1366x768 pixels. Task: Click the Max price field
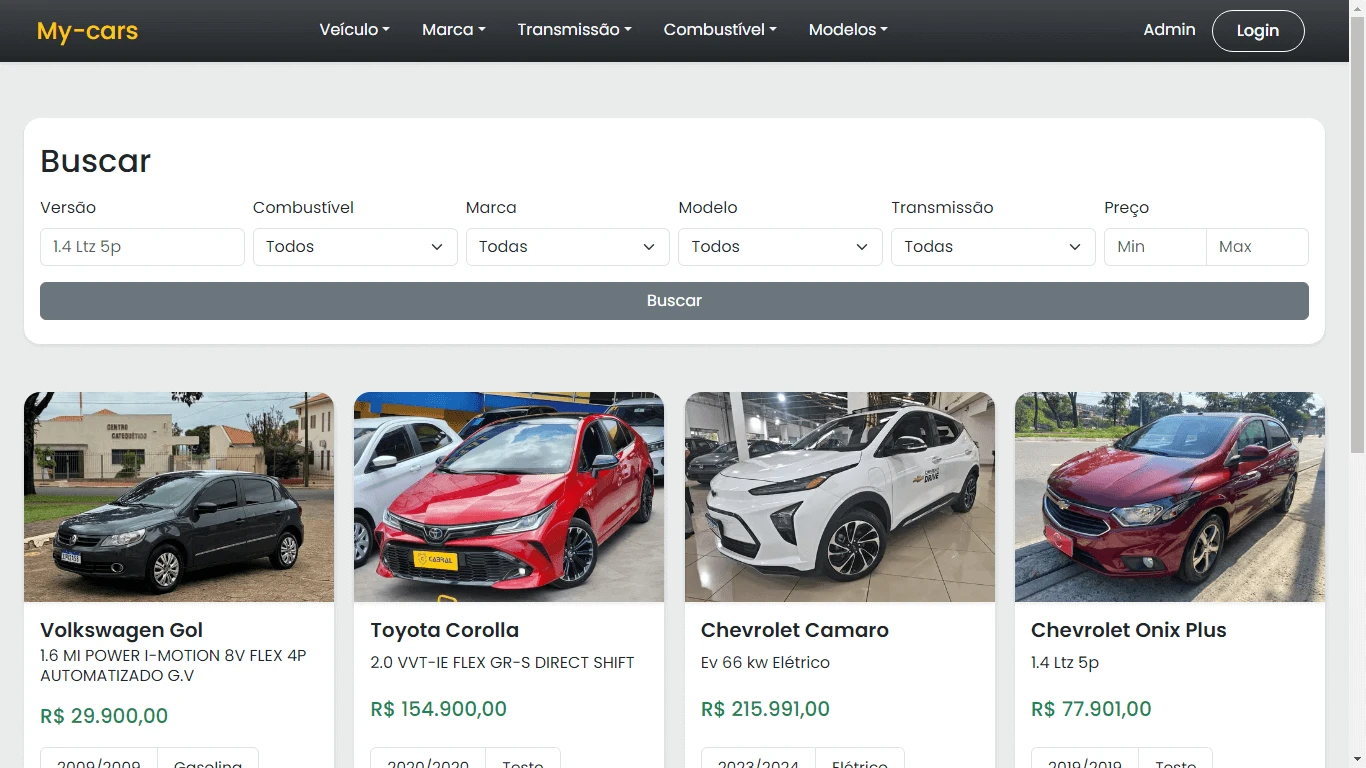[1258, 246]
